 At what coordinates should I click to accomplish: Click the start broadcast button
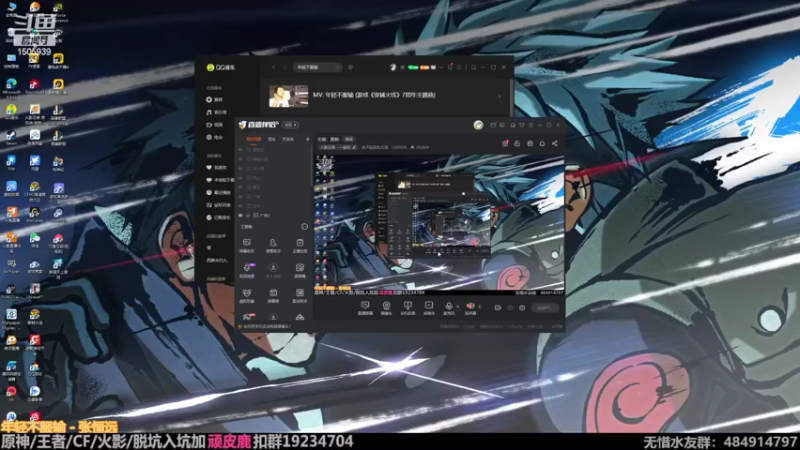[544, 308]
